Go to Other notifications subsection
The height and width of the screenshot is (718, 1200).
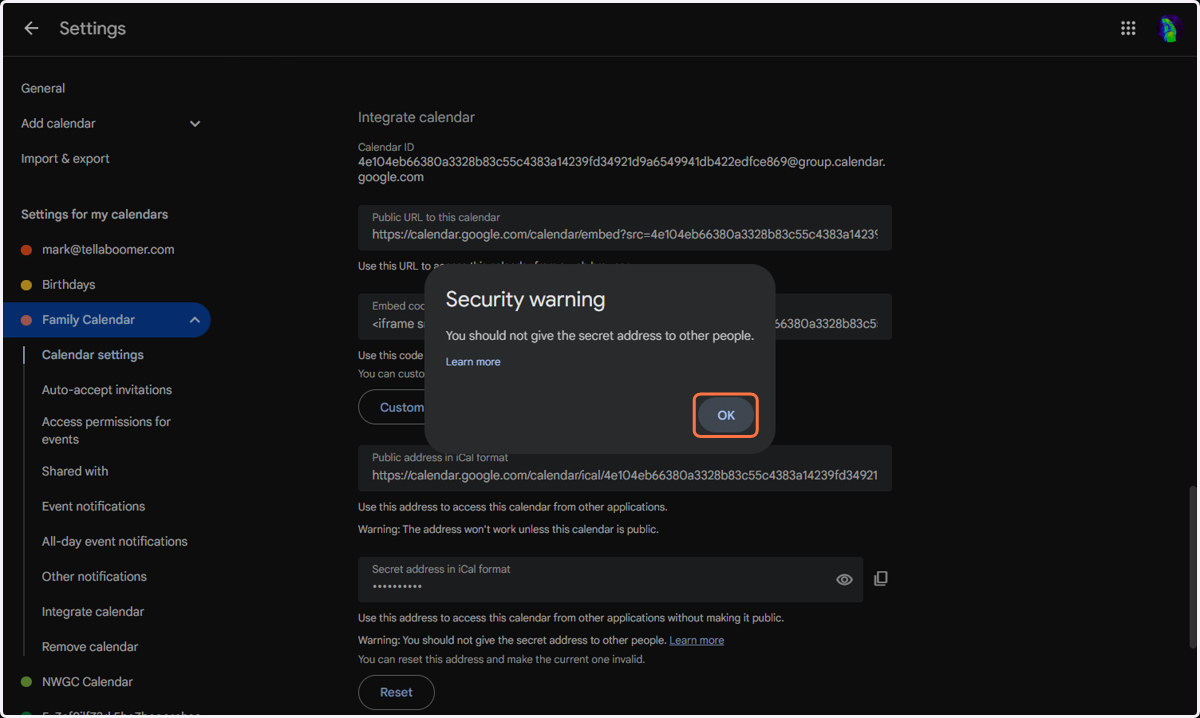[x=94, y=576]
